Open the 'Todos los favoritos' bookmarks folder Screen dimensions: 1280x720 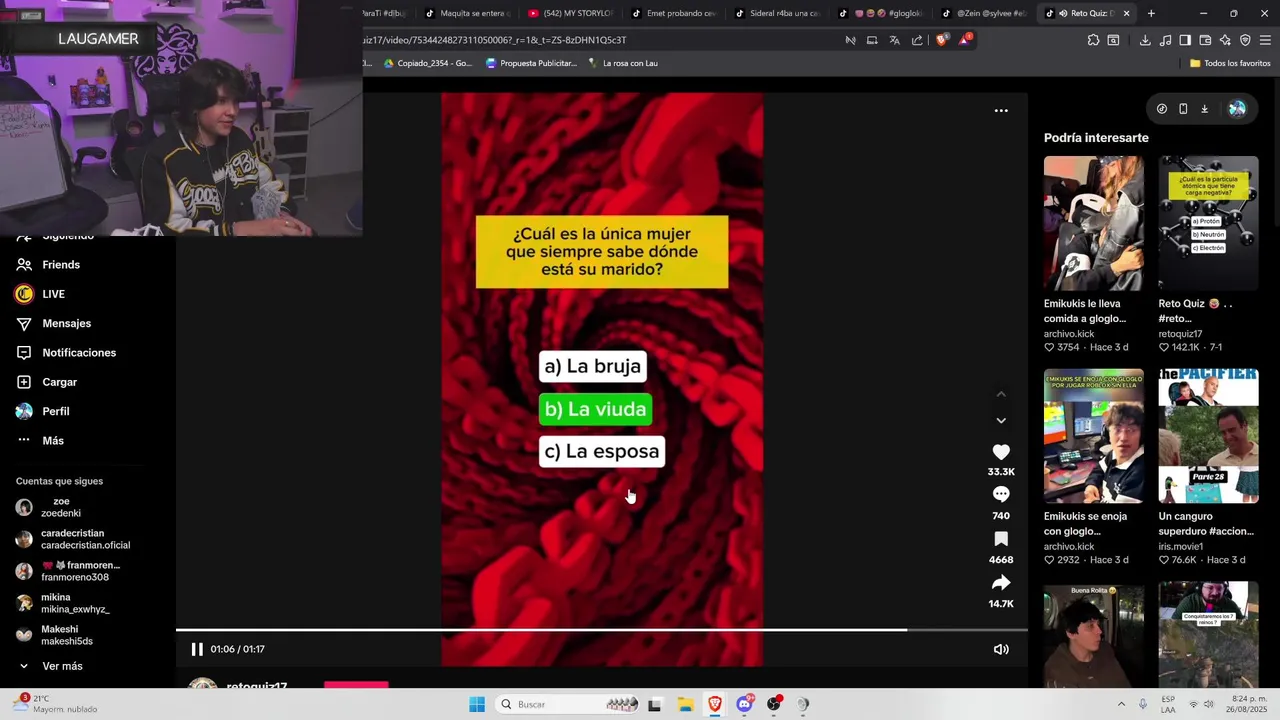click(1230, 63)
